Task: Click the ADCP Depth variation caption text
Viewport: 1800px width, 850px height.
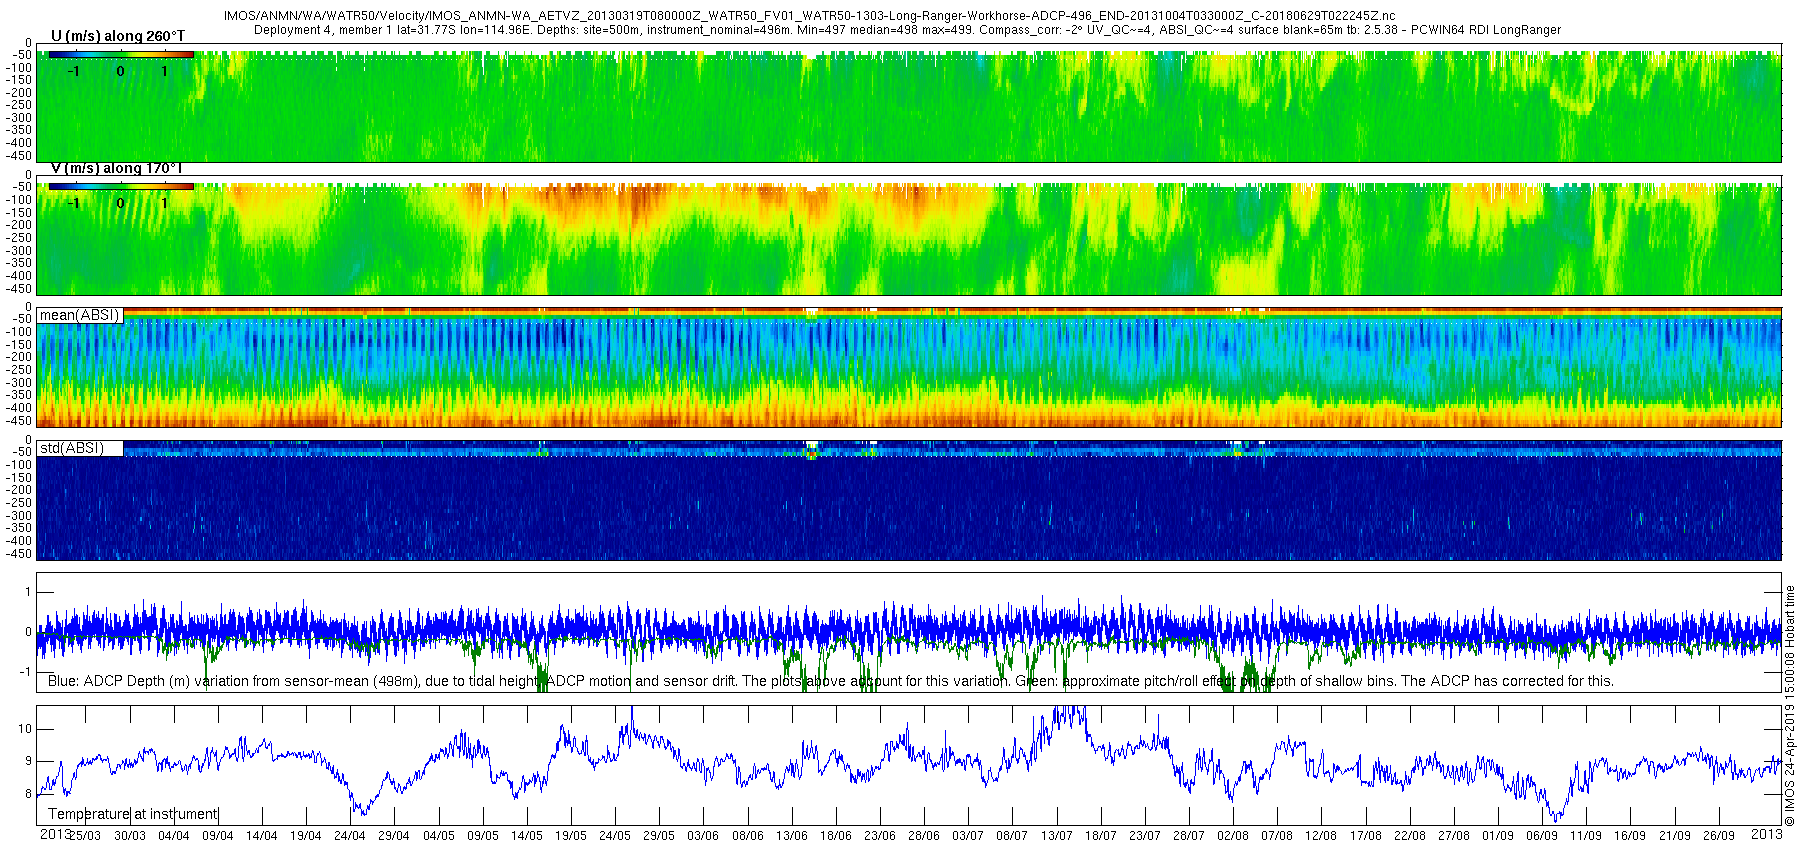Action: point(830,681)
